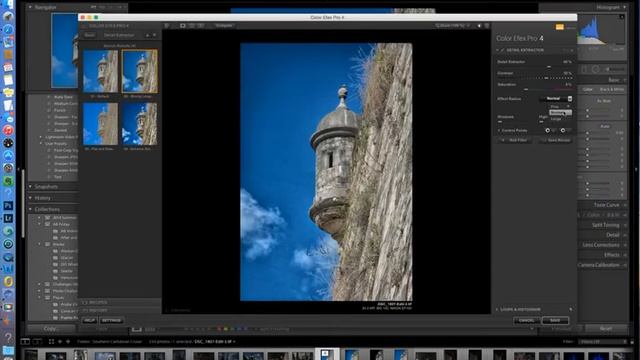The width and height of the screenshot is (640, 360).
Task: Click Lightroom Copy button
Action: tap(51, 329)
